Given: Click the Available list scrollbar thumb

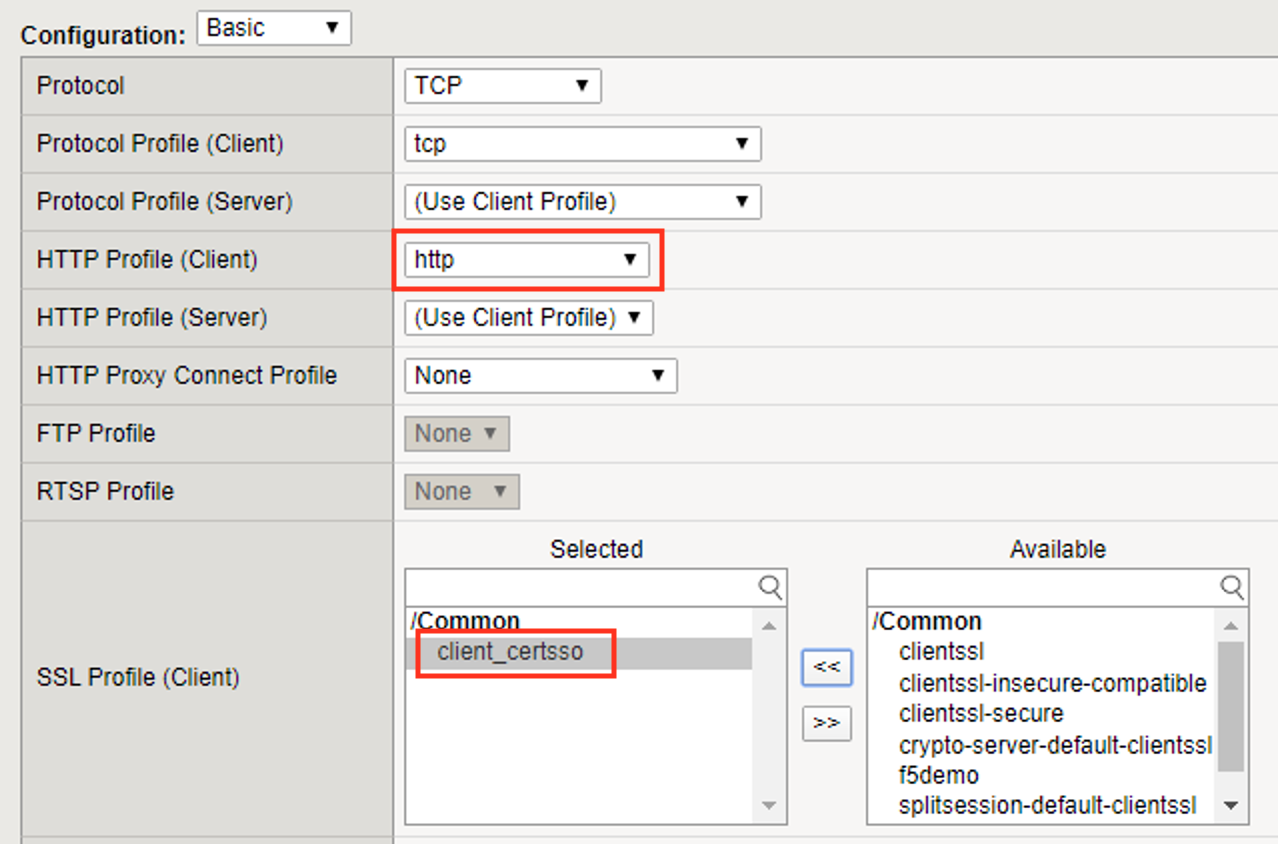Looking at the screenshot, I should 1231,706.
